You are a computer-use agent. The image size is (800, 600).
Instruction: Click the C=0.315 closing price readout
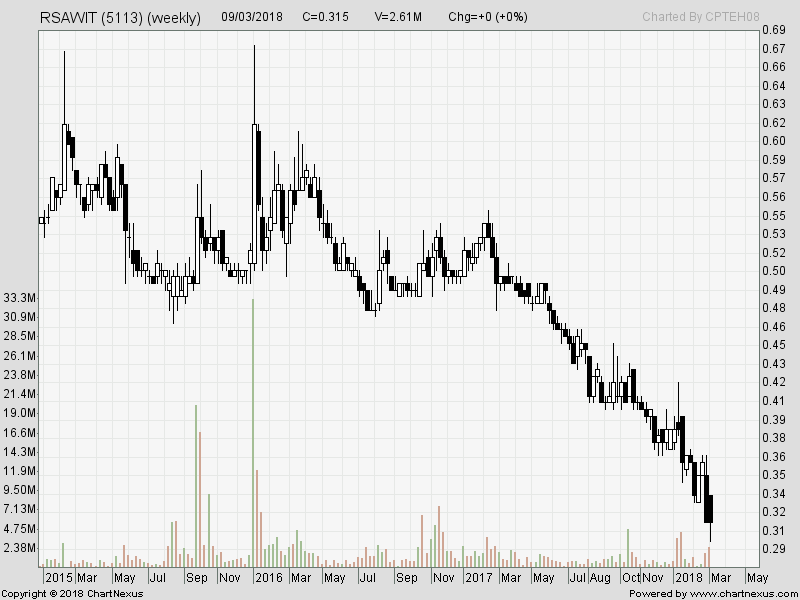coord(324,16)
